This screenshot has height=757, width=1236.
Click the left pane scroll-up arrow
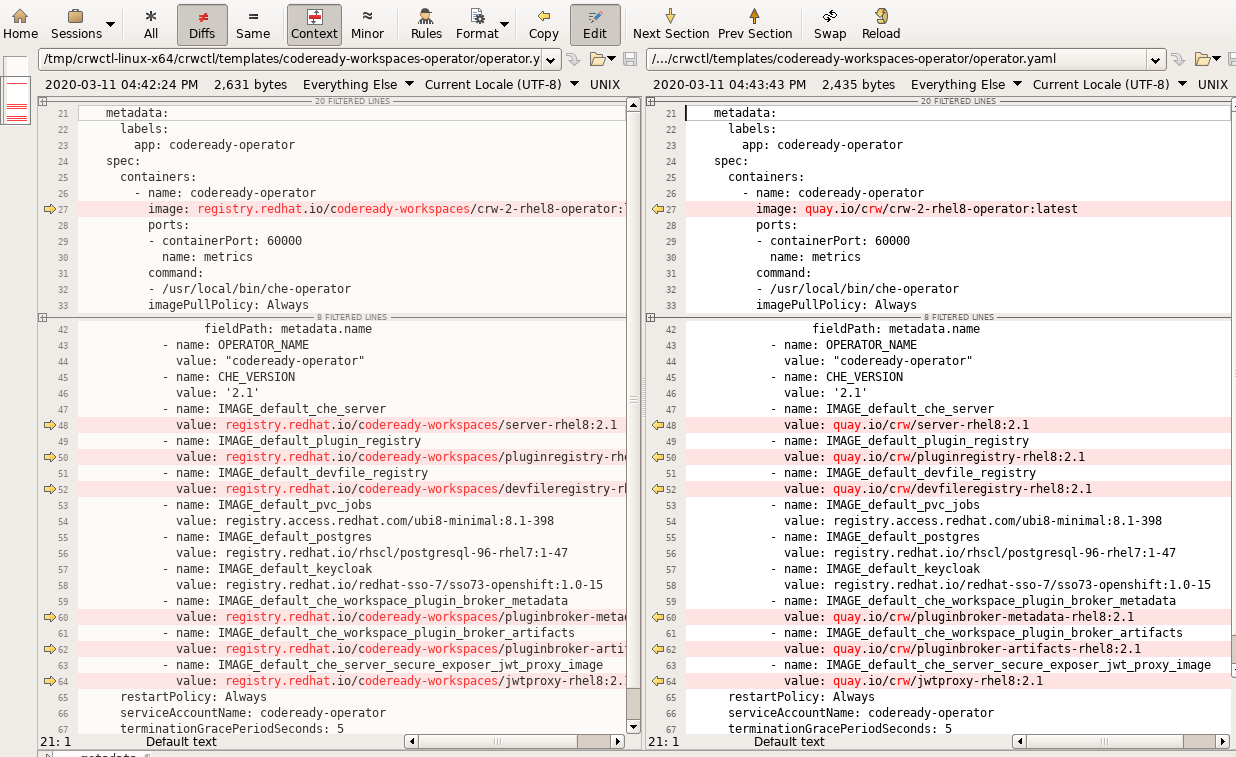click(633, 104)
